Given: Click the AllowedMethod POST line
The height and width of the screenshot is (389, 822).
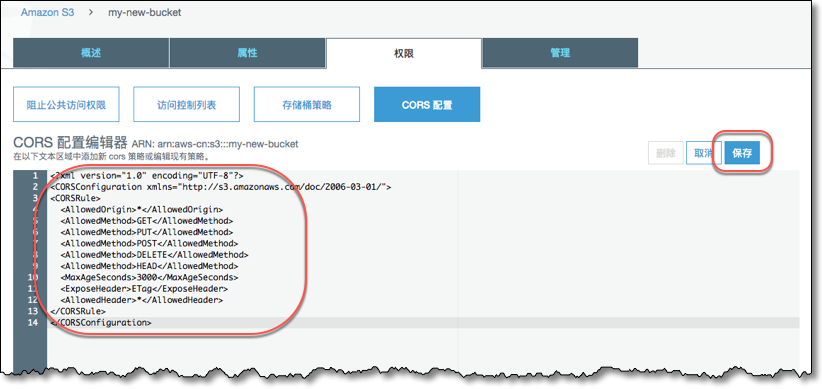Looking at the screenshot, I should [x=149, y=243].
